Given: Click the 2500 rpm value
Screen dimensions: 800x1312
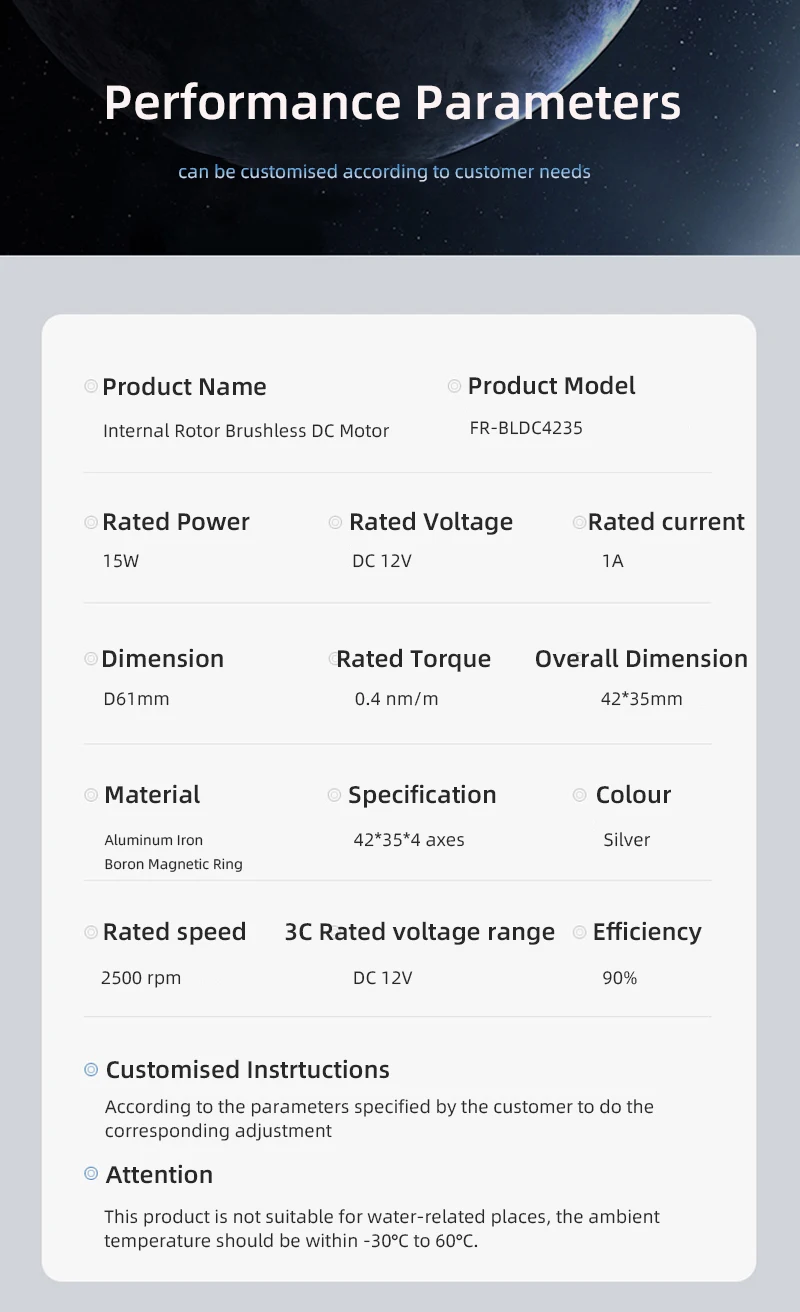Looking at the screenshot, I should coord(141,978).
